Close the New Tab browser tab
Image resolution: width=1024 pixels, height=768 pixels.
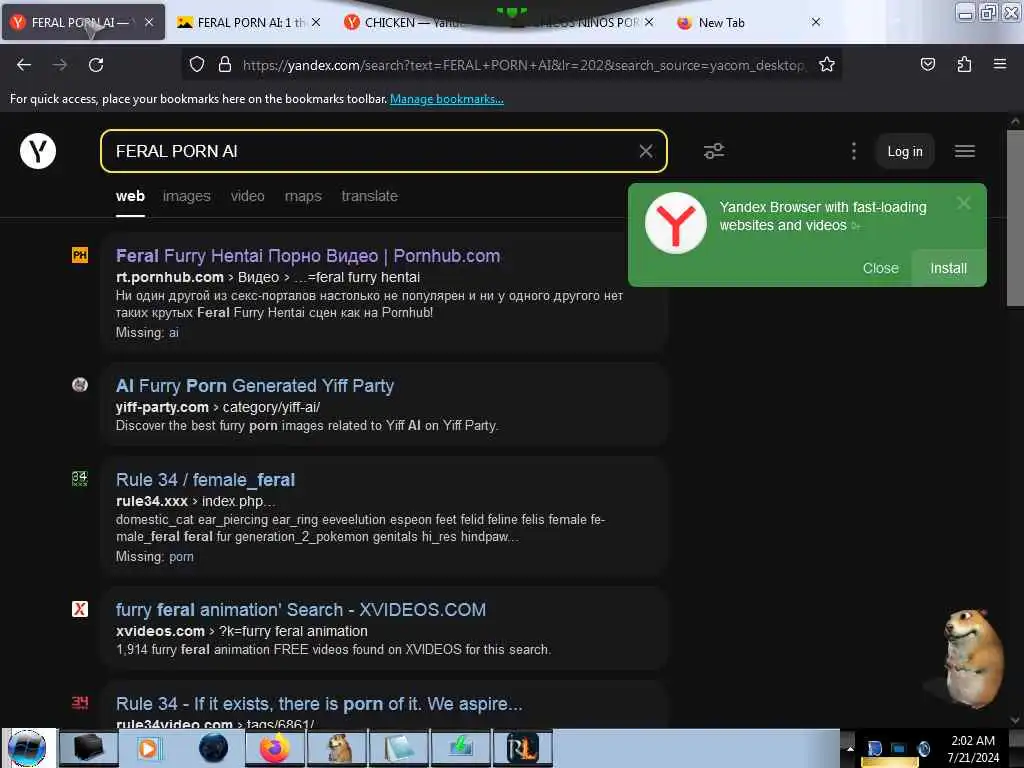coord(816,22)
